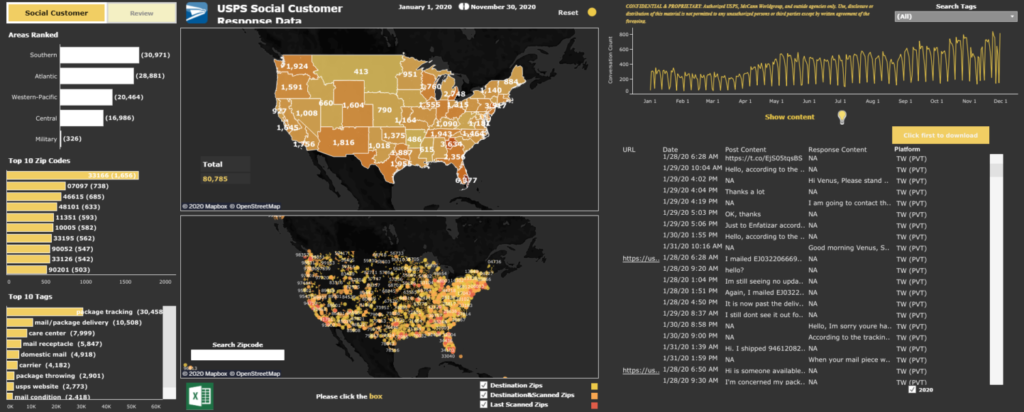1024x412 pixels.
Task: Click the yellow Destination Zips legend swatch
Action: tap(594, 386)
